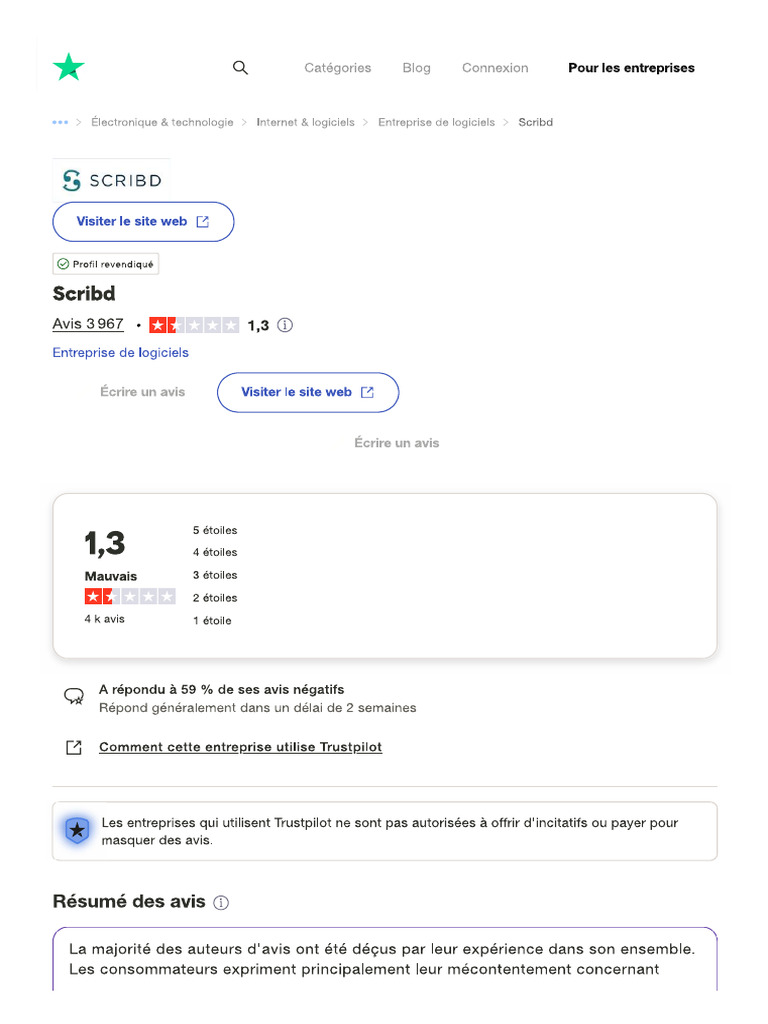
Task: Open search with the magnifier icon
Action: [240, 68]
